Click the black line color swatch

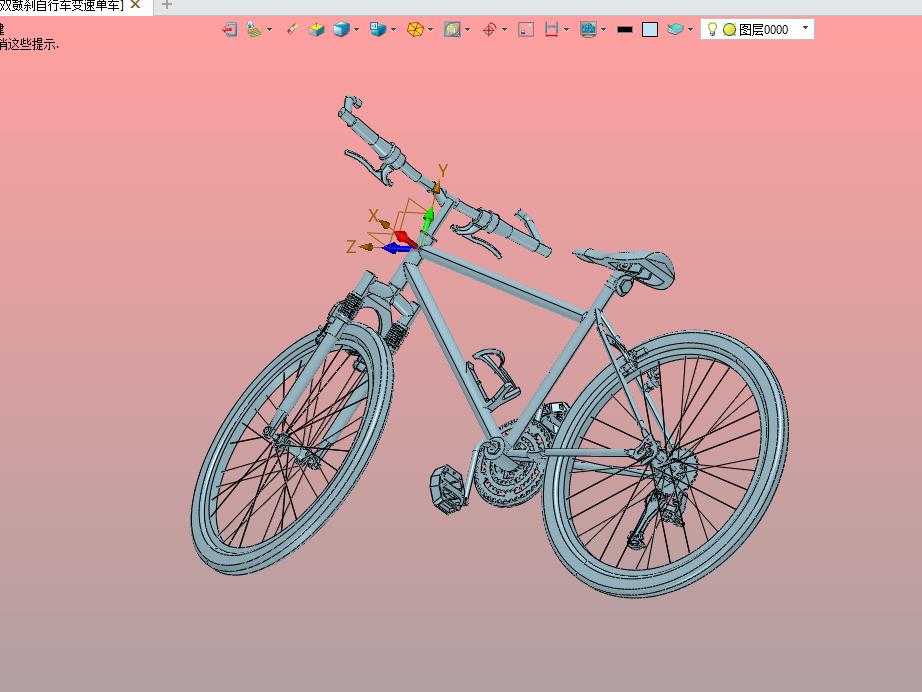click(x=625, y=29)
